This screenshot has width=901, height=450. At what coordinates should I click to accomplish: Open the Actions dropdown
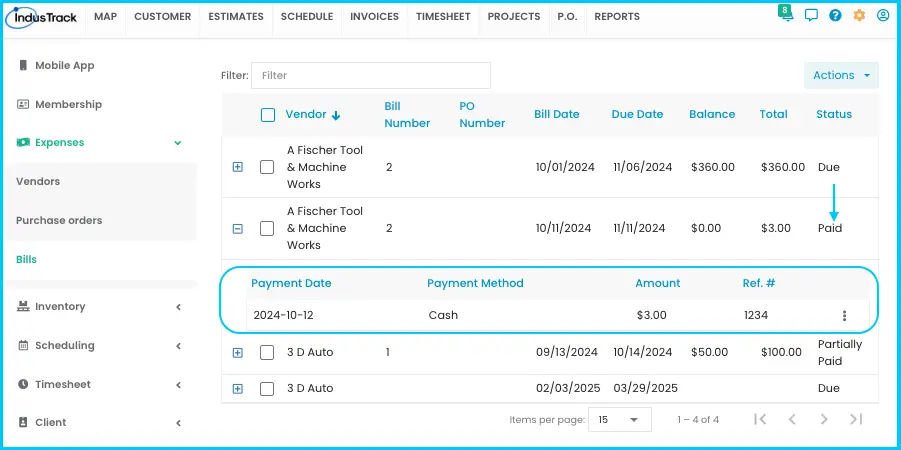coord(841,75)
